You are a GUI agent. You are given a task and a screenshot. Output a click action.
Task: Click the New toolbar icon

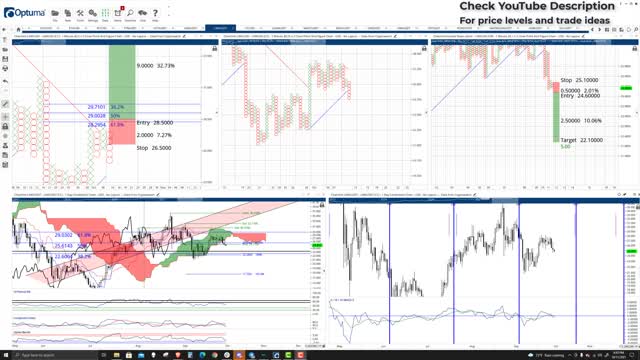68,14
